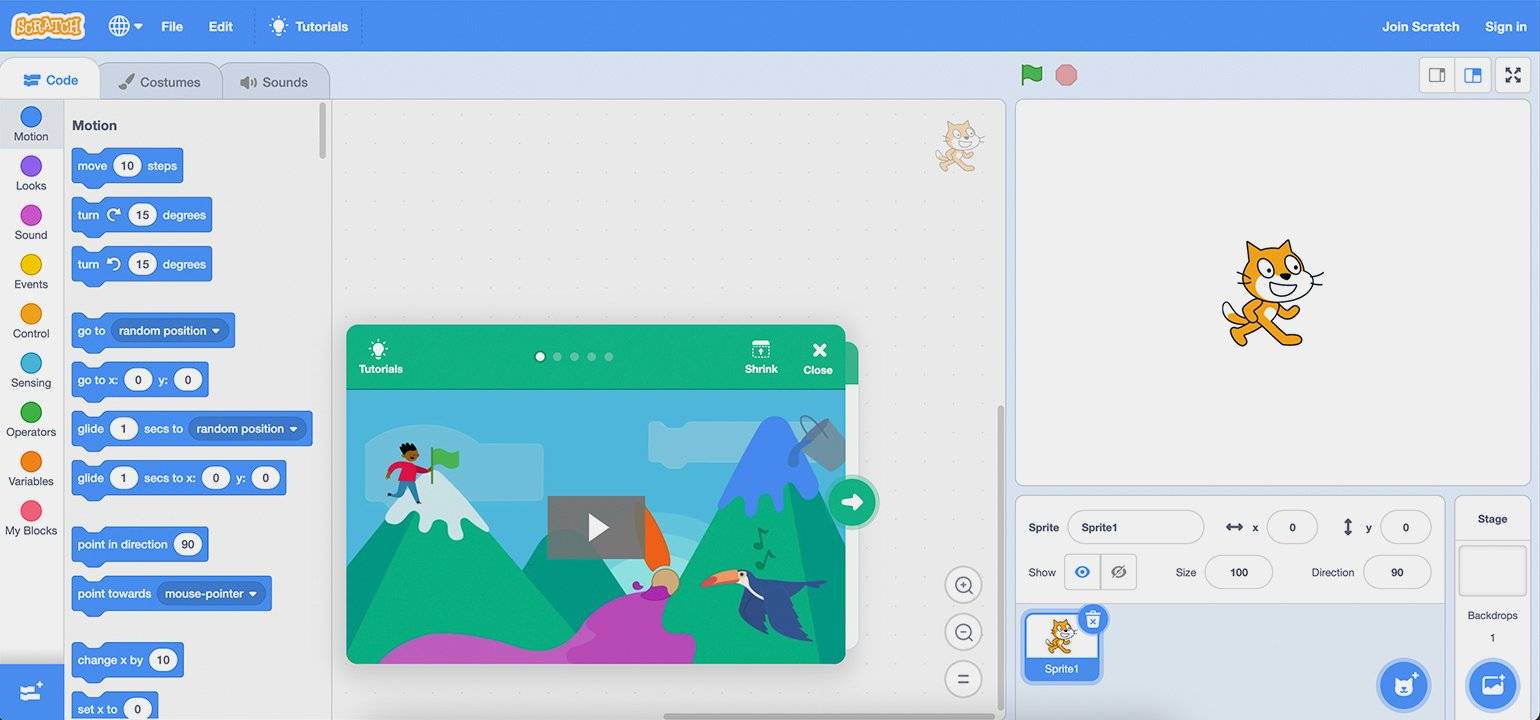Screen dimensions: 1540x720
Task: Open the language globe menu
Action: tap(125, 26)
